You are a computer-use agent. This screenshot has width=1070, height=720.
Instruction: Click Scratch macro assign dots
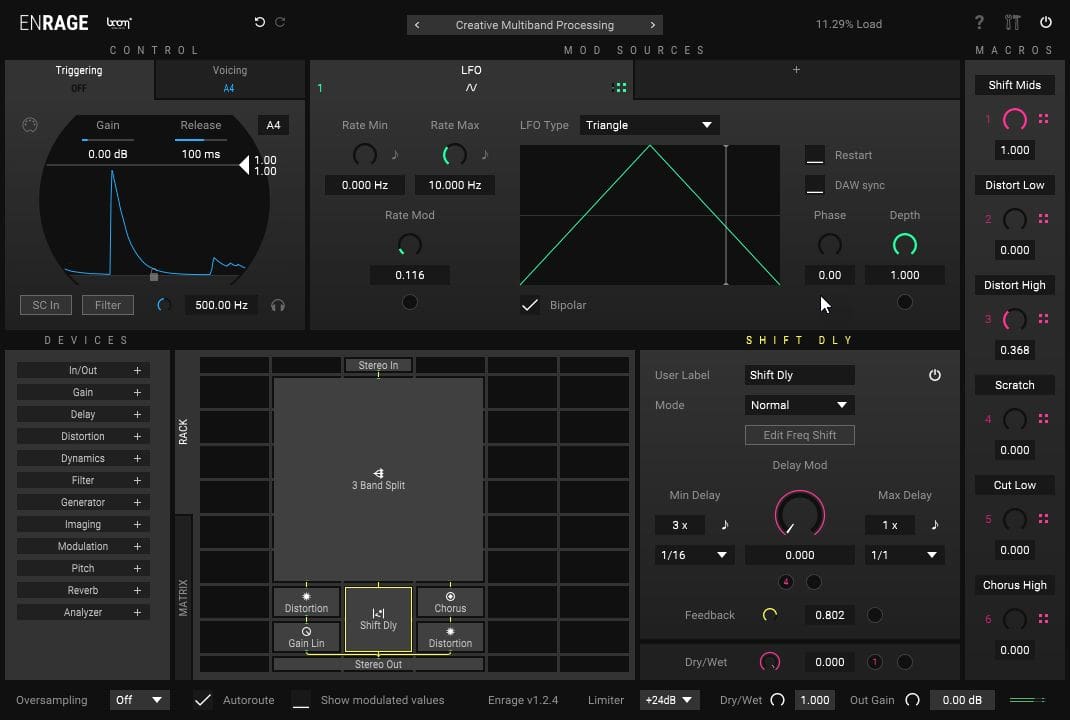tap(1043, 418)
